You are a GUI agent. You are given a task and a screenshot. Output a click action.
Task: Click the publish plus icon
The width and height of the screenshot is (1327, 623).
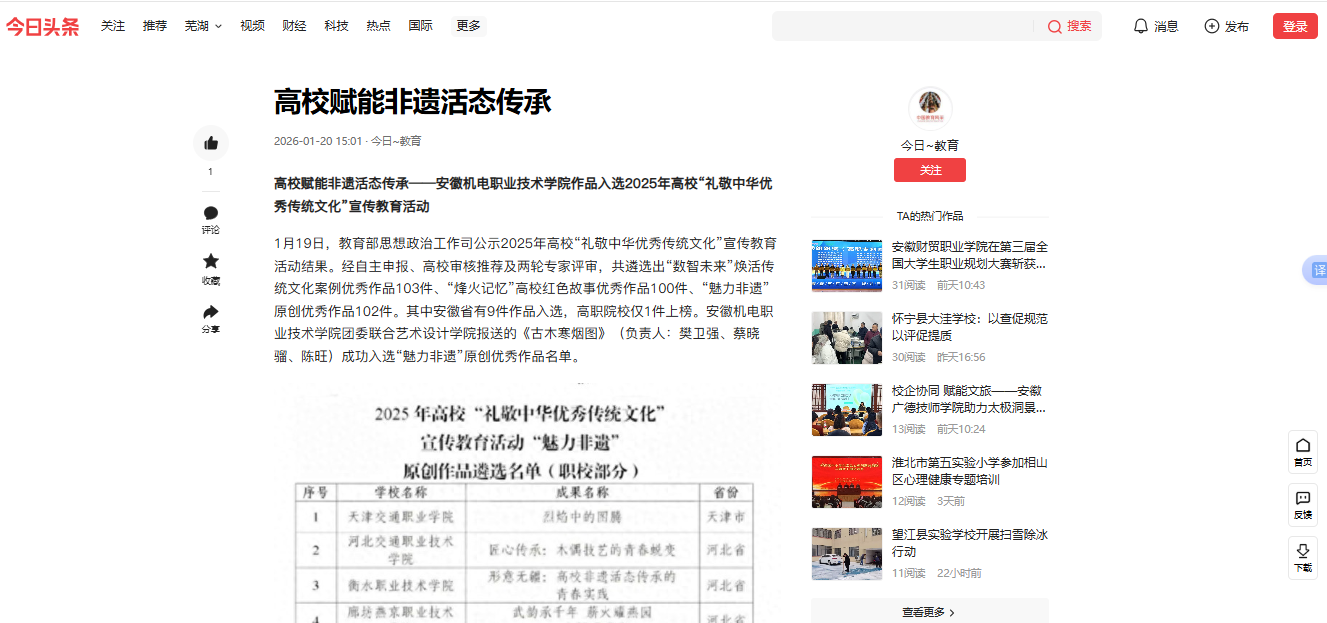(x=1212, y=26)
